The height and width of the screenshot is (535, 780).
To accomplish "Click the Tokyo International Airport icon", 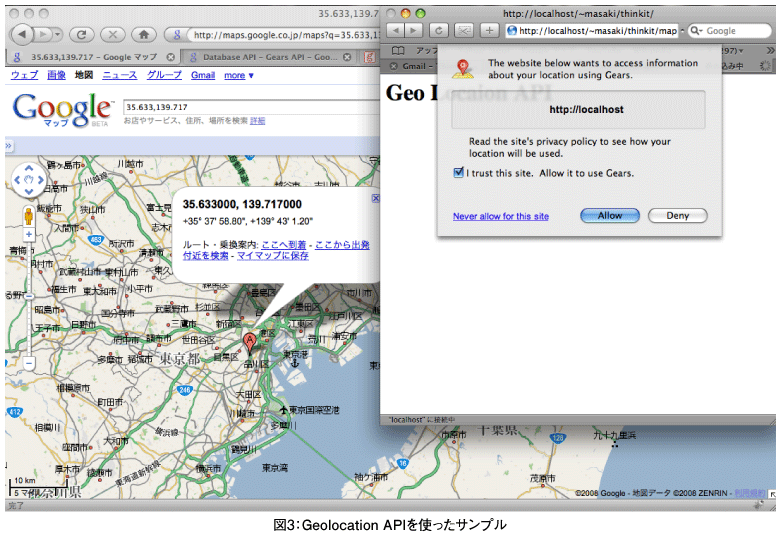I will [x=283, y=410].
